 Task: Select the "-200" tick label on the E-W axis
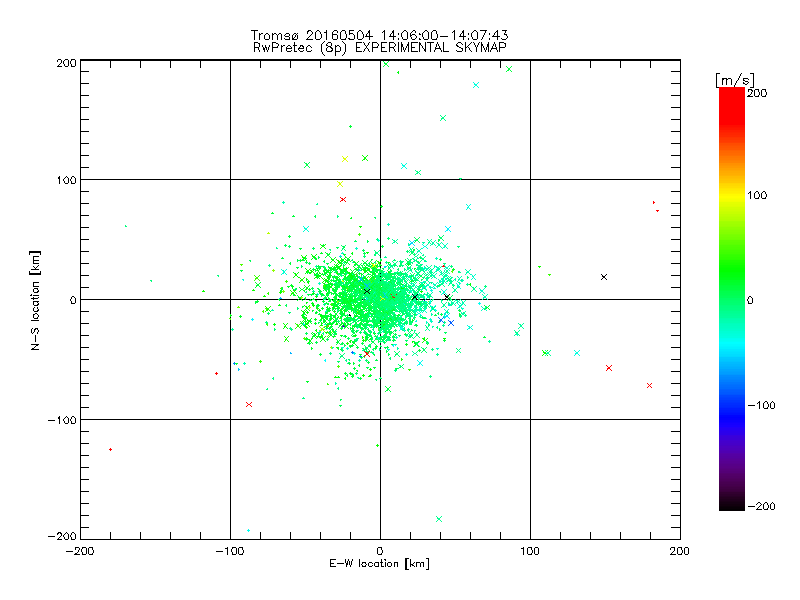coord(80,551)
